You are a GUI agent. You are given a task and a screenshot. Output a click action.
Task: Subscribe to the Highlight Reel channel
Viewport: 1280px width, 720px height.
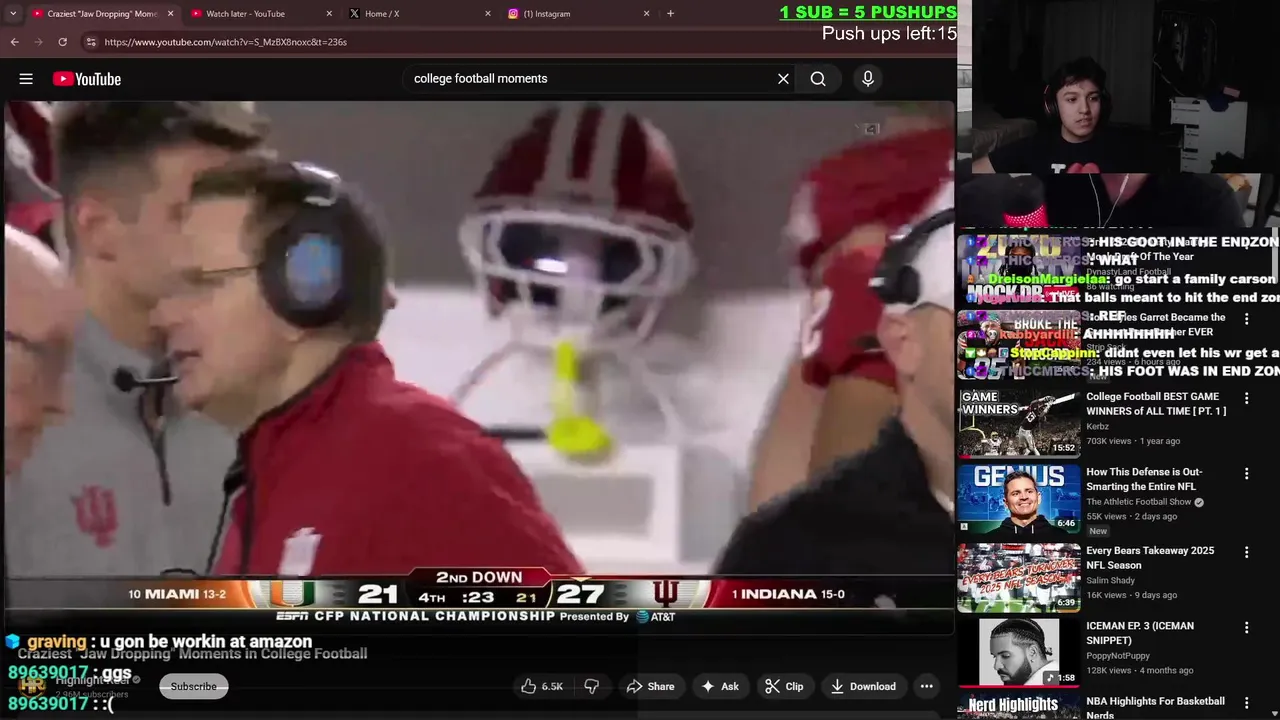tap(193, 686)
